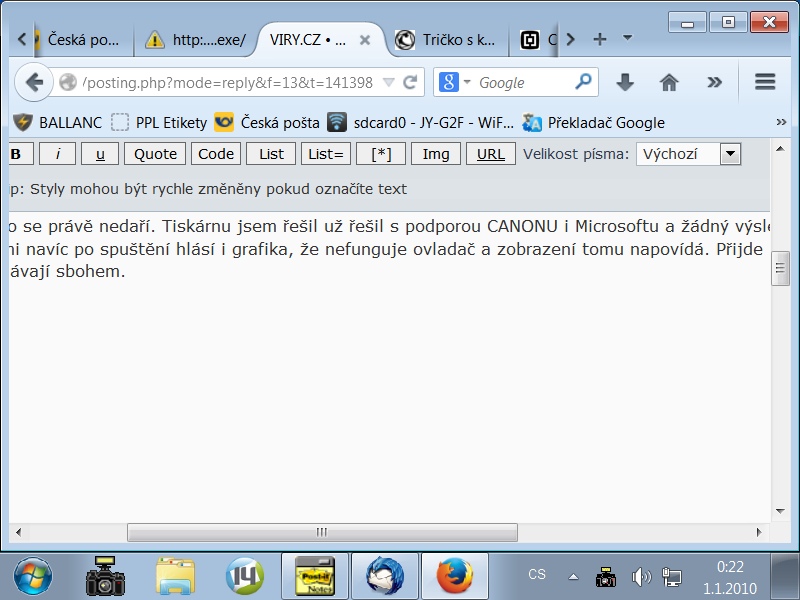The image size is (800, 600).
Task: Open Thunderbird from the taskbar
Action: [384, 576]
